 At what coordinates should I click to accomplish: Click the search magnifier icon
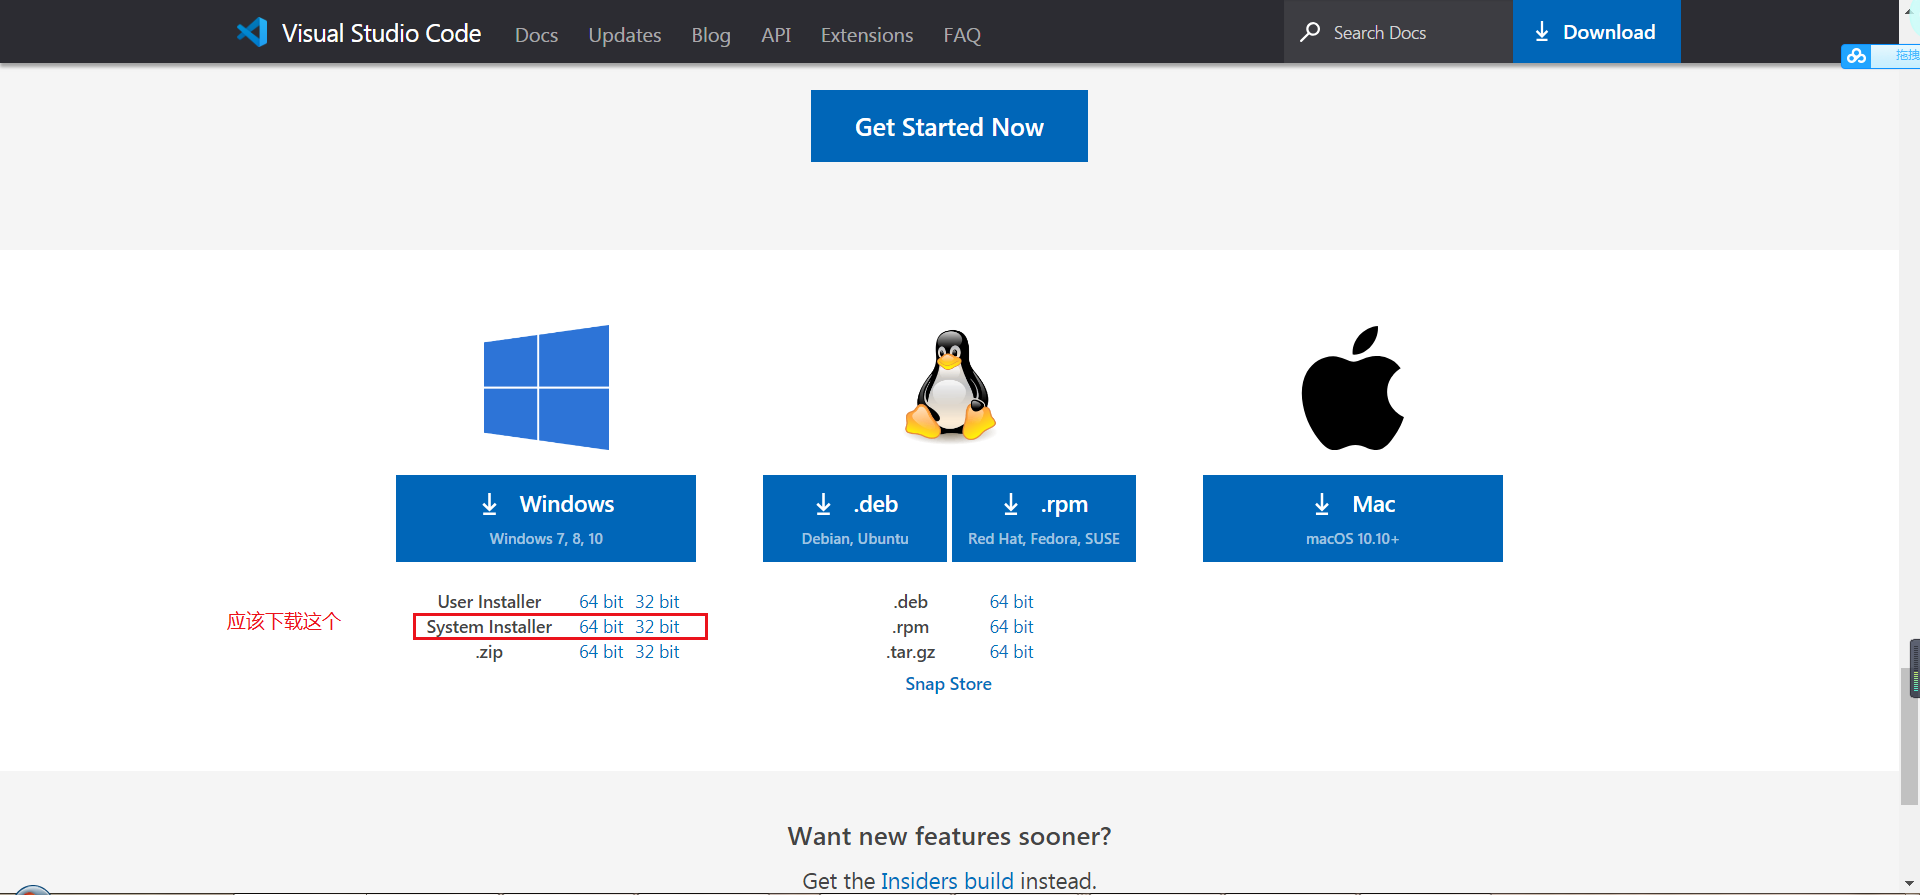click(x=1309, y=32)
